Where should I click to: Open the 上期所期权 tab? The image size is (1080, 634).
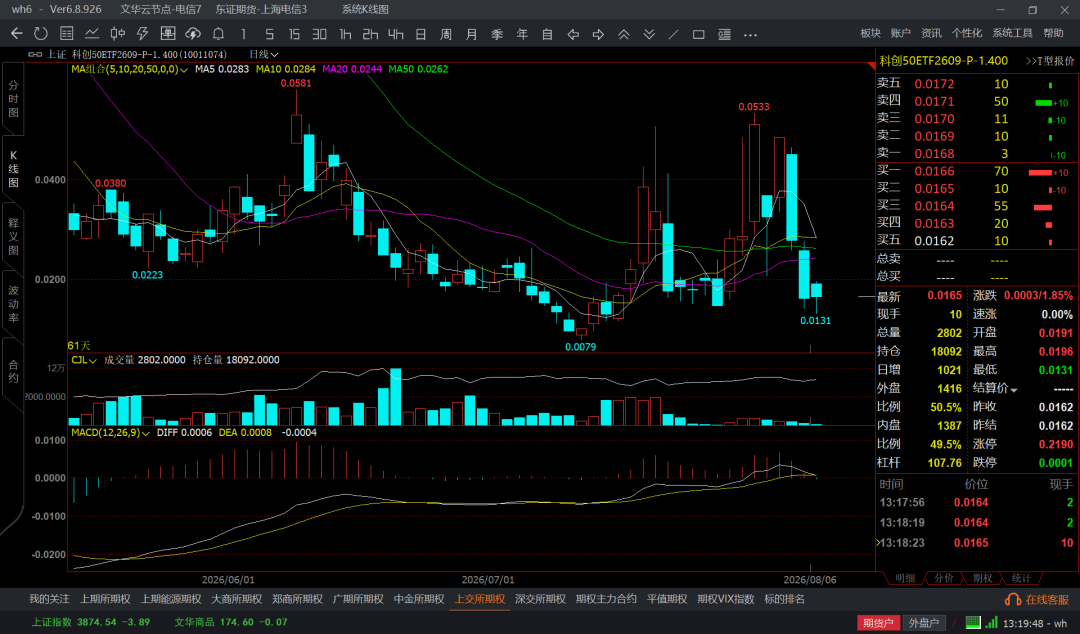(x=105, y=599)
